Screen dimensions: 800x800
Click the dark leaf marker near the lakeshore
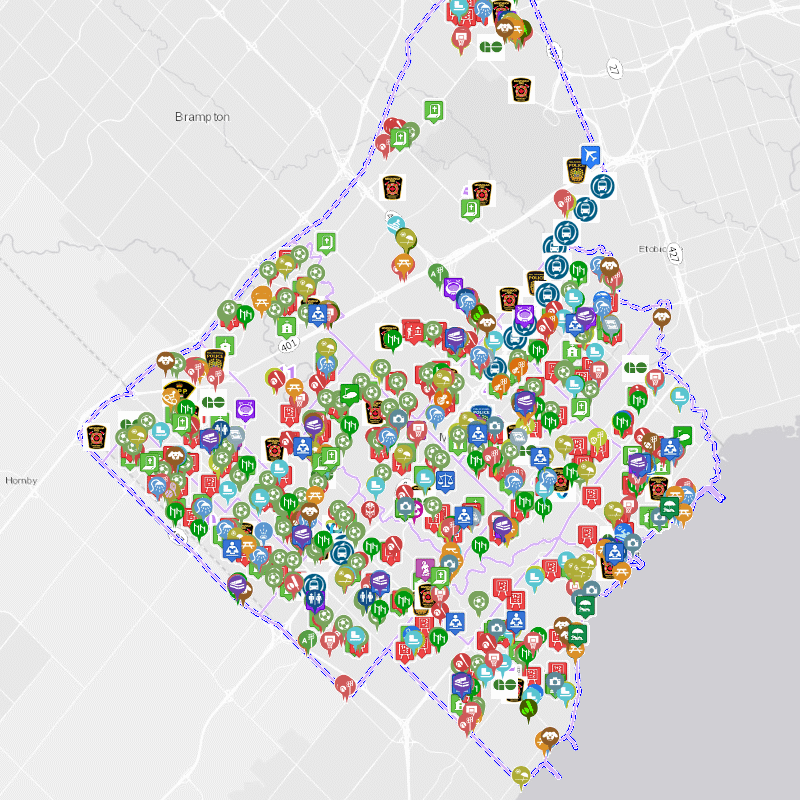[x=527, y=708]
